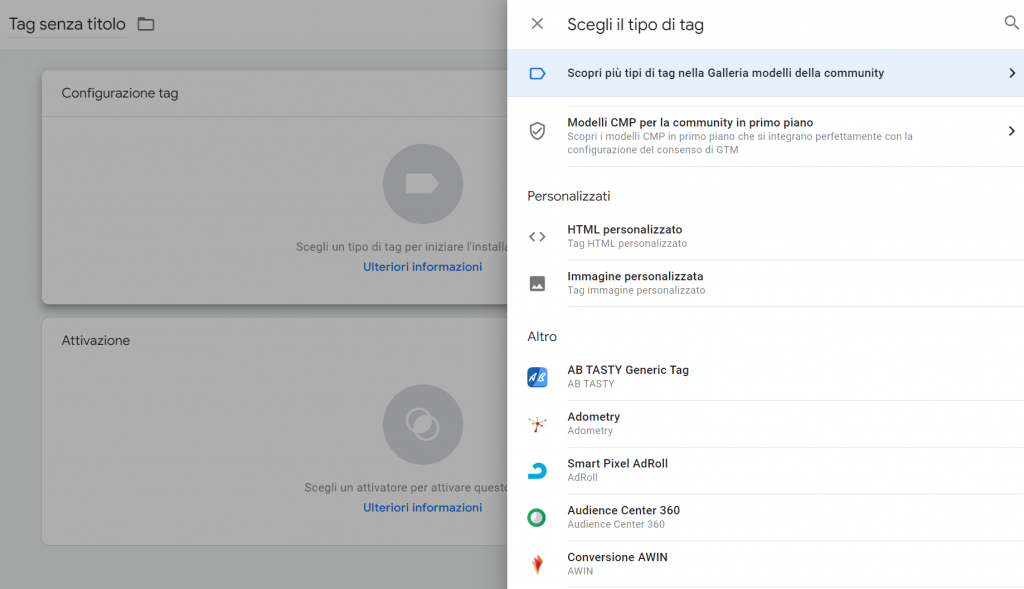Click the Audience Center 360 logo icon
Viewport: 1024px width, 589px height.
click(x=537, y=518)
